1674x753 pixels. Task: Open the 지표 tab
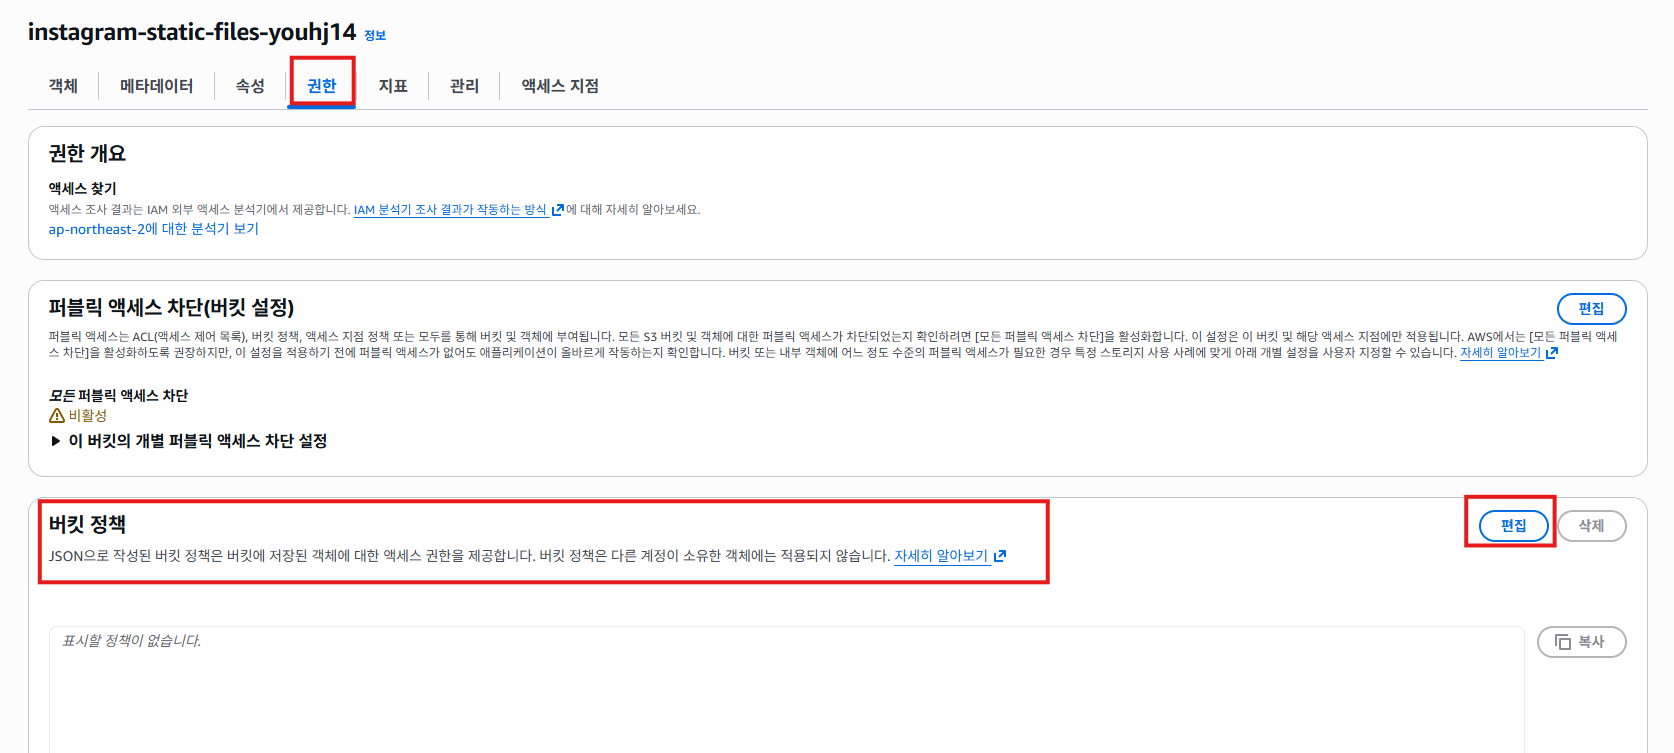[393, 86]
